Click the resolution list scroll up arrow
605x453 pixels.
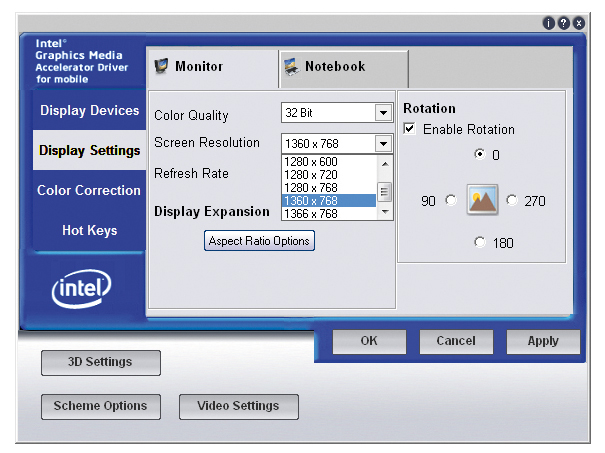click(x=385, y=164)
